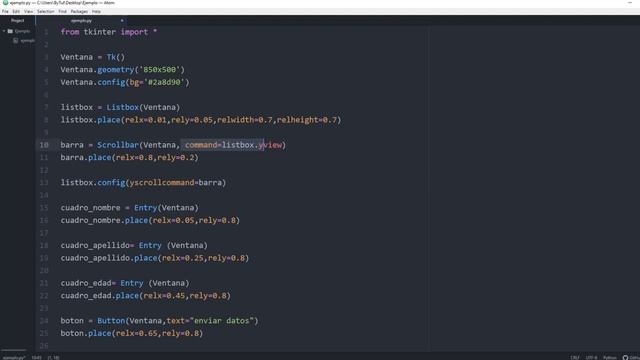Click line number 25 in the gutter
The height and width of the screenshot is (360, 640).
click(x=44, y=333)
